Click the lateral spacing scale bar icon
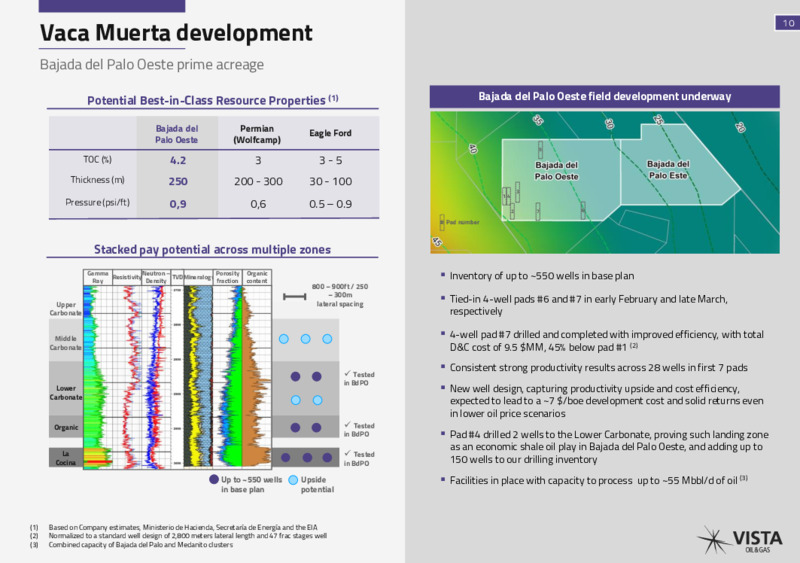This screenshot has width=800, height=563. 294,297
